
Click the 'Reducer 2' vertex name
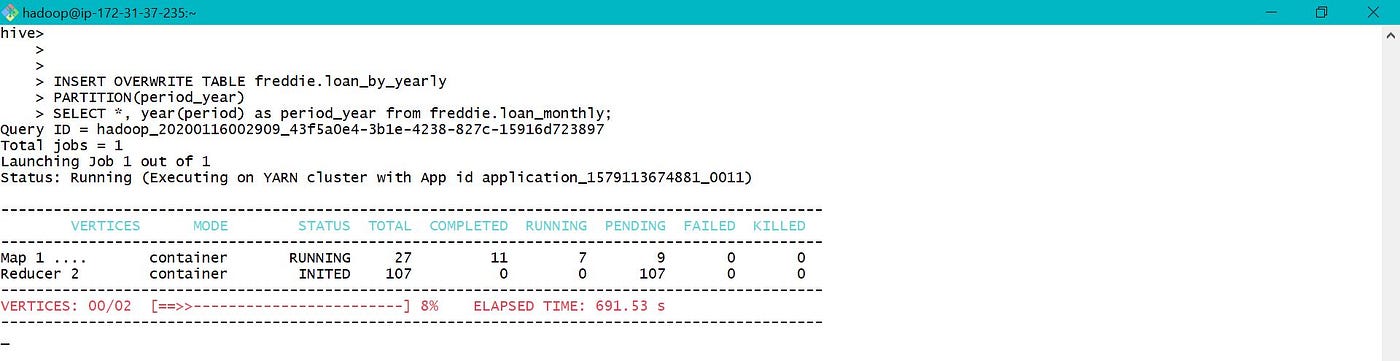[x=39, y=274]
